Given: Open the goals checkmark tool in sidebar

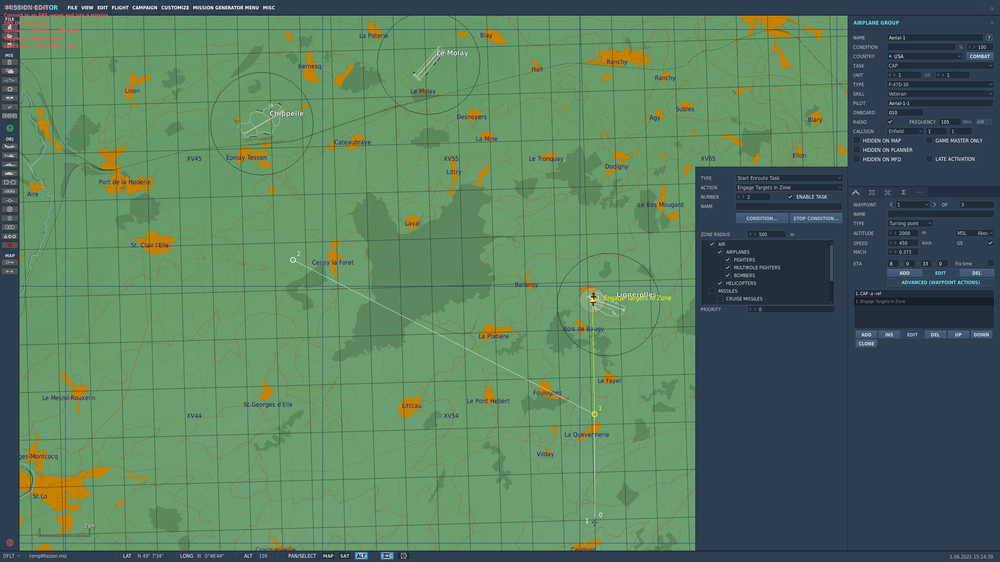Looking at the screenshot, I should pos(10,107).
